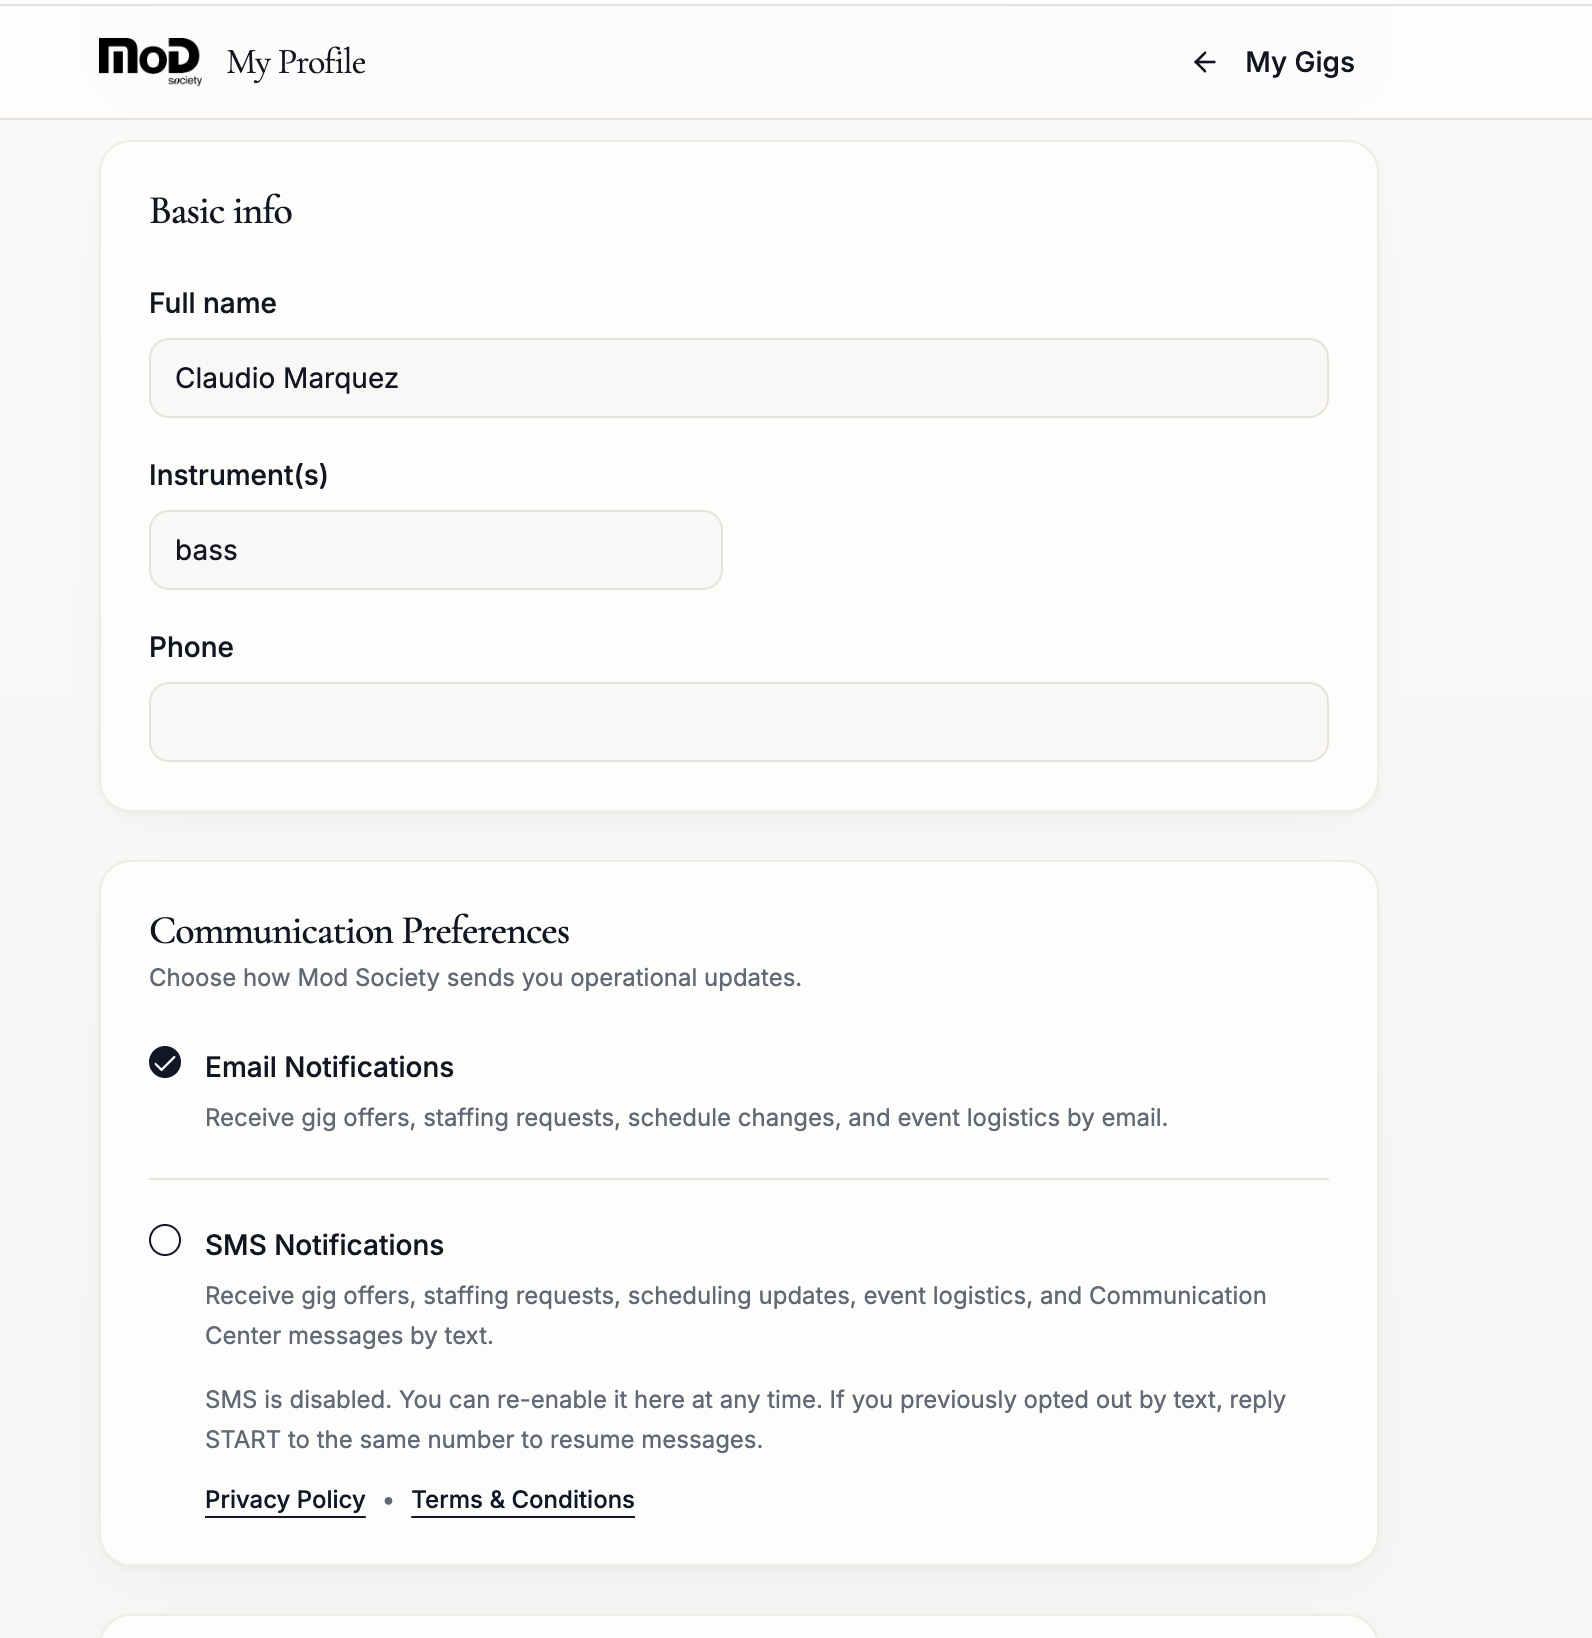Viewport: 1592px width, 1638px height.
Task: Click the Mod Society logo
Action: pos(150,61)
